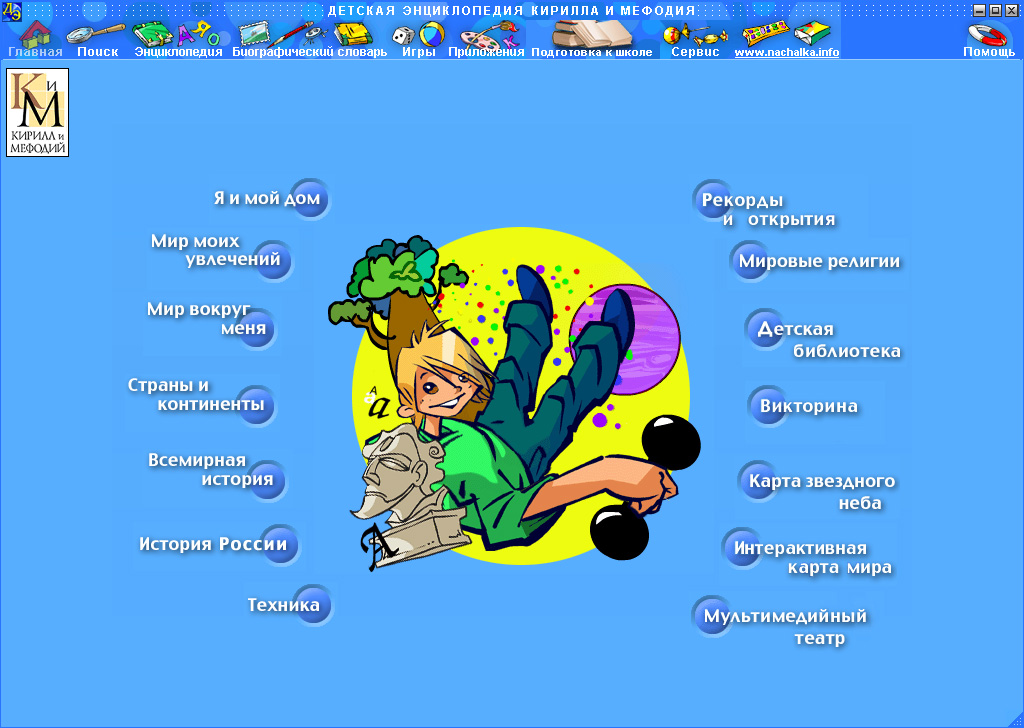Open Поиск via magnifying glass icon
1024x728 pixels.
pyautogui.click(x=96, y=32)
